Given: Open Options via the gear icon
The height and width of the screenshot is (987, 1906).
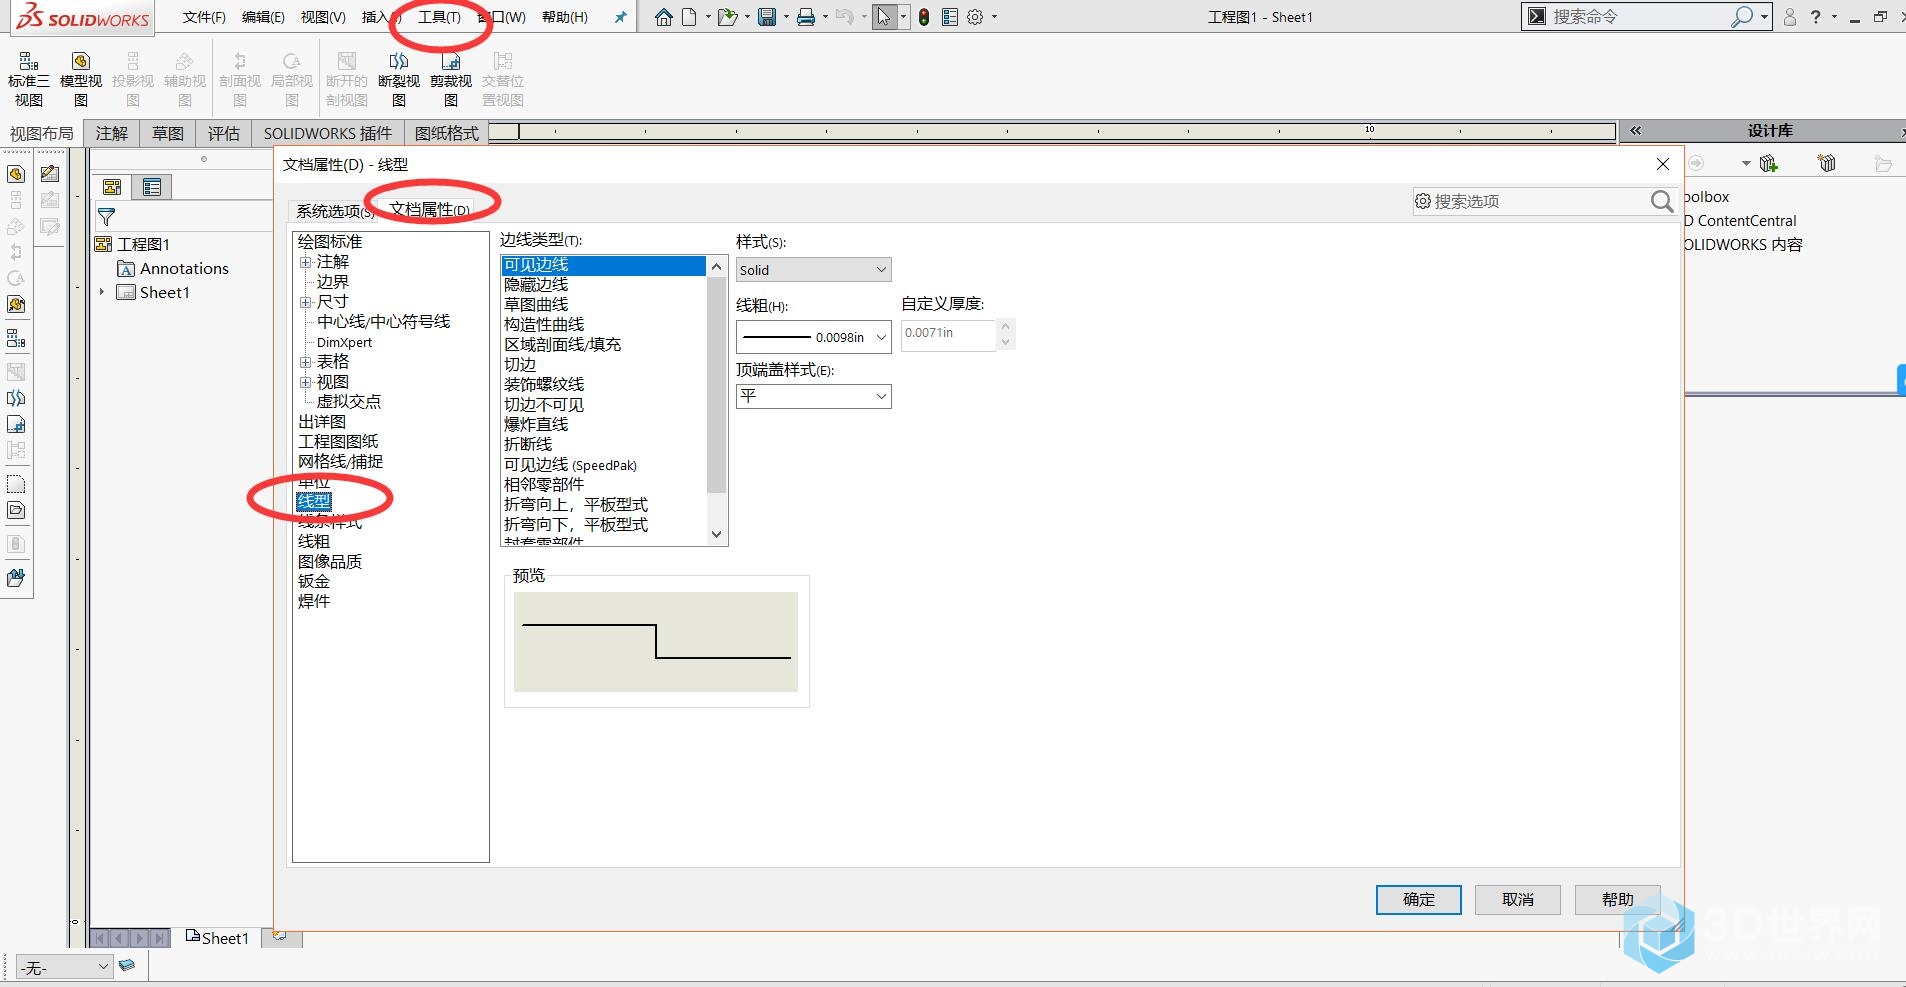Looking at the screenshot, I should [x=976, y=17].
